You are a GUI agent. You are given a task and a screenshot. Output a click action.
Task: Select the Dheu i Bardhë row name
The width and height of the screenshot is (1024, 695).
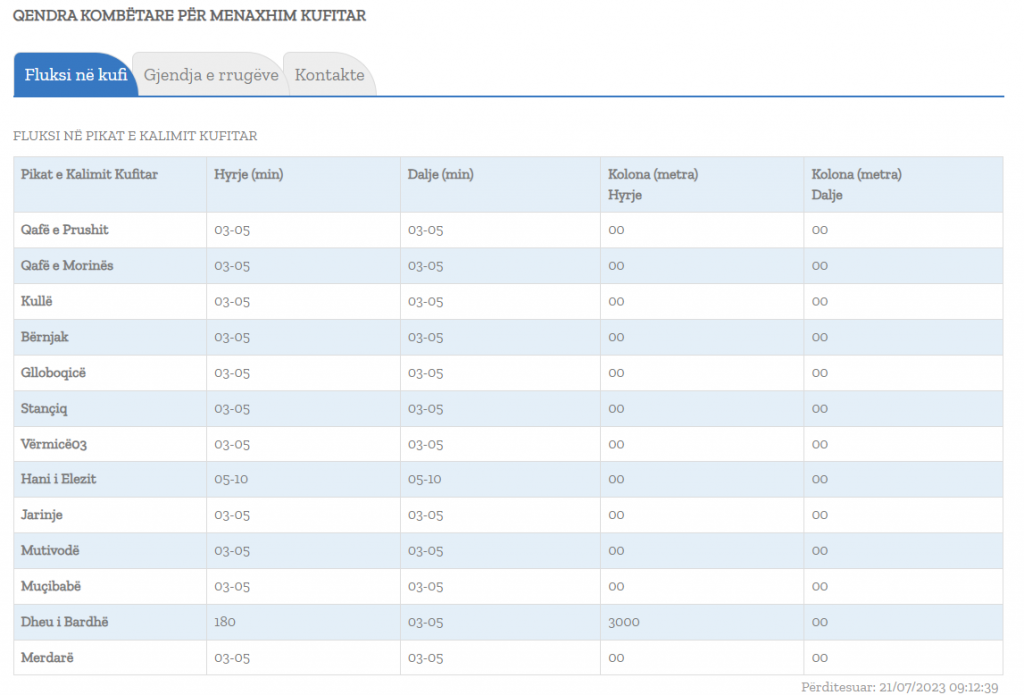(65, 622)
